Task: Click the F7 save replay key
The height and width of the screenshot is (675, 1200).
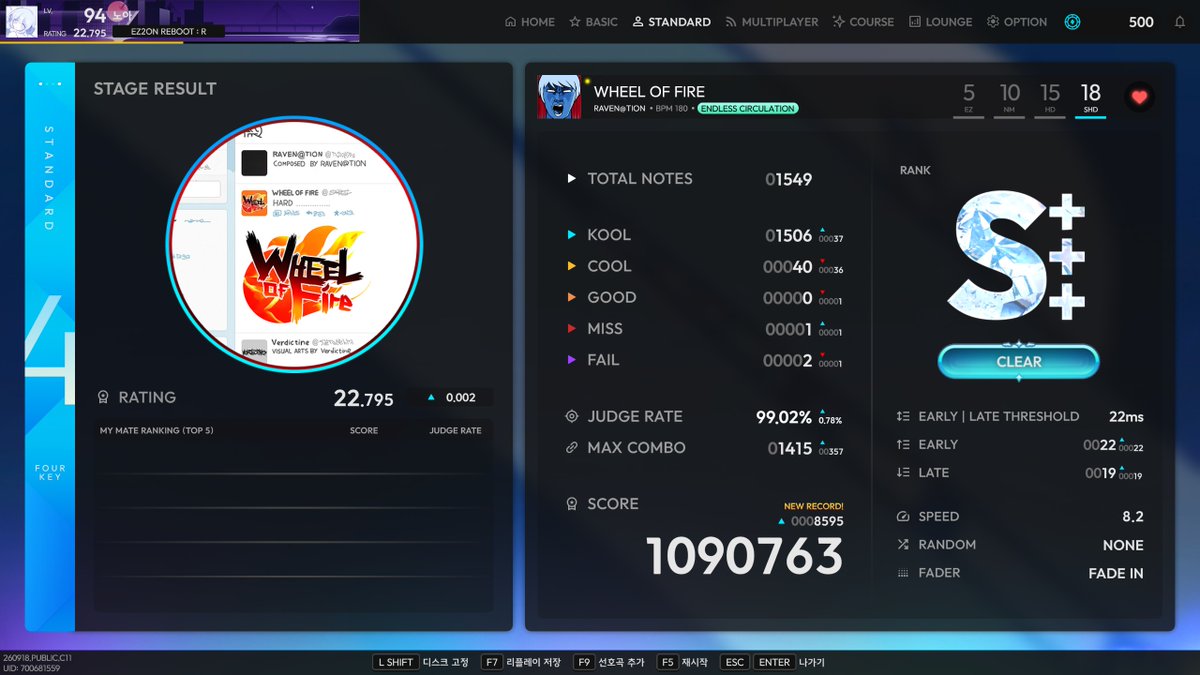Action: pos(492,662)
